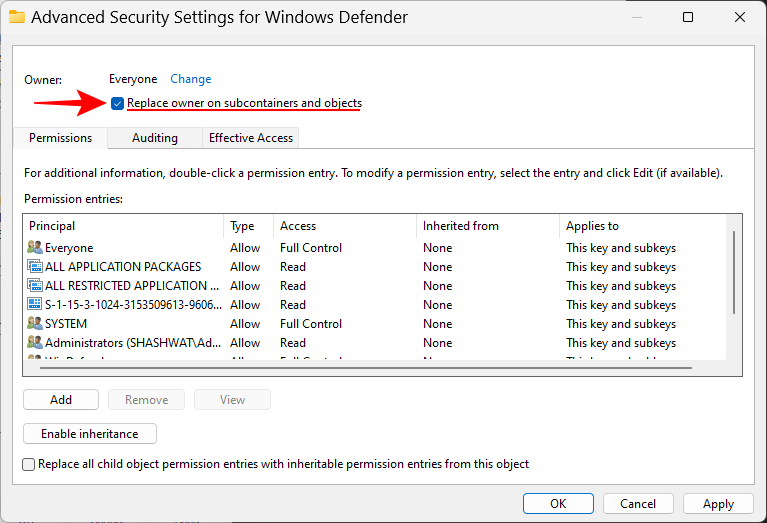Click the folder icon in the title bar
767x523 pixels.
[x=17, y=17]
